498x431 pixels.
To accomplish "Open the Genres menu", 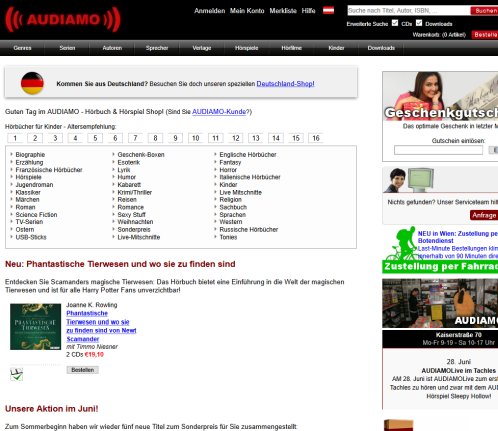I will click(22, 48).
